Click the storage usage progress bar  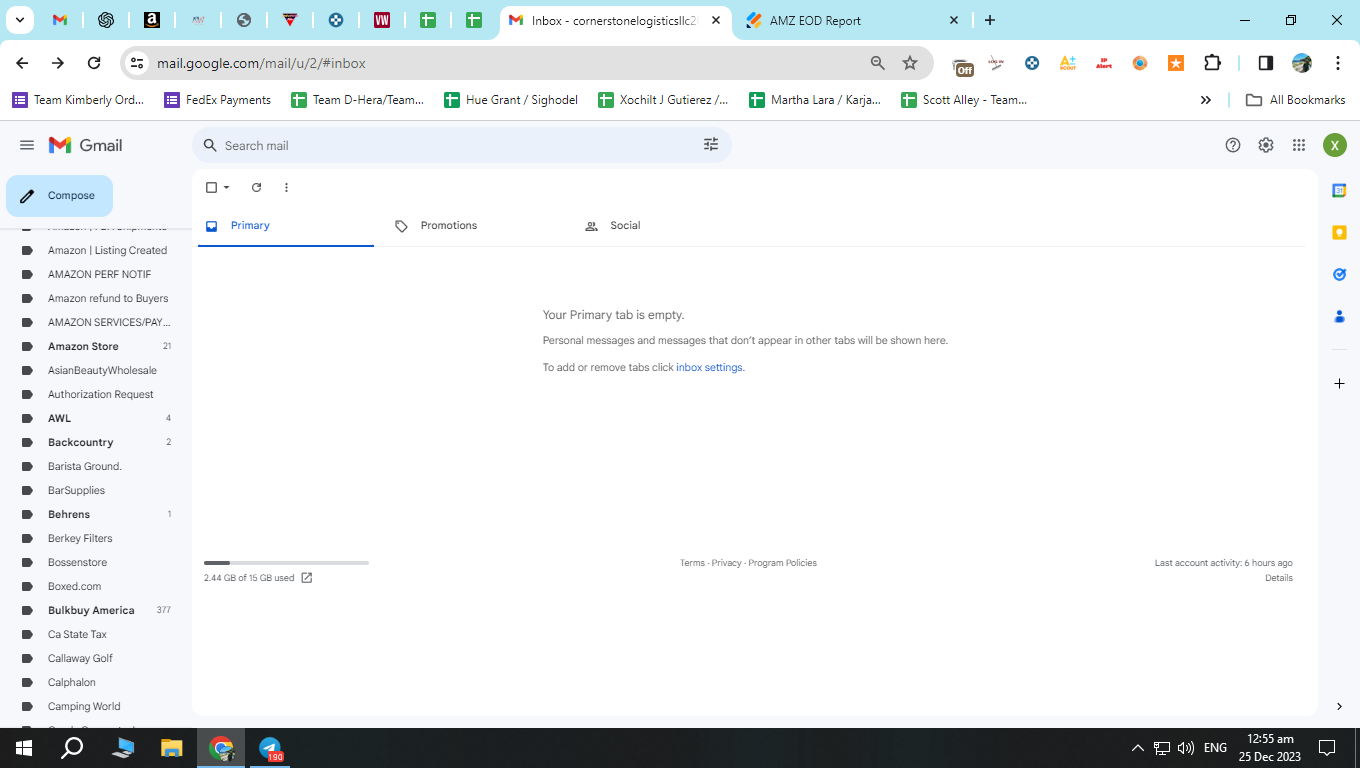click(286, 563)
